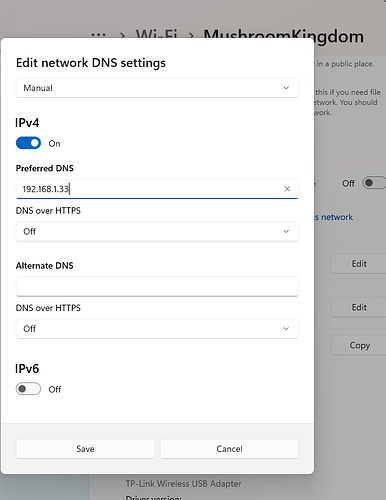Toggle IPv4 switch off
The image size is (386, 500).
coord(28,143)
